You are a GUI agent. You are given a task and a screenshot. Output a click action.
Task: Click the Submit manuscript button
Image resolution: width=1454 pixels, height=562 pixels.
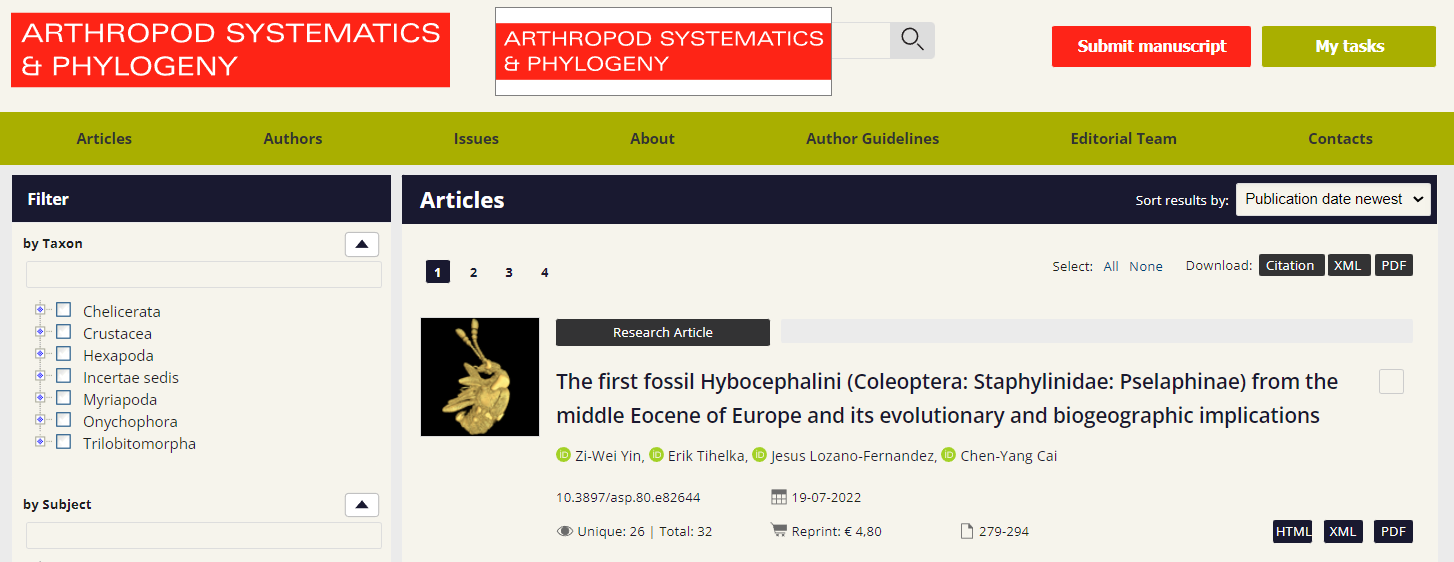1151,46
